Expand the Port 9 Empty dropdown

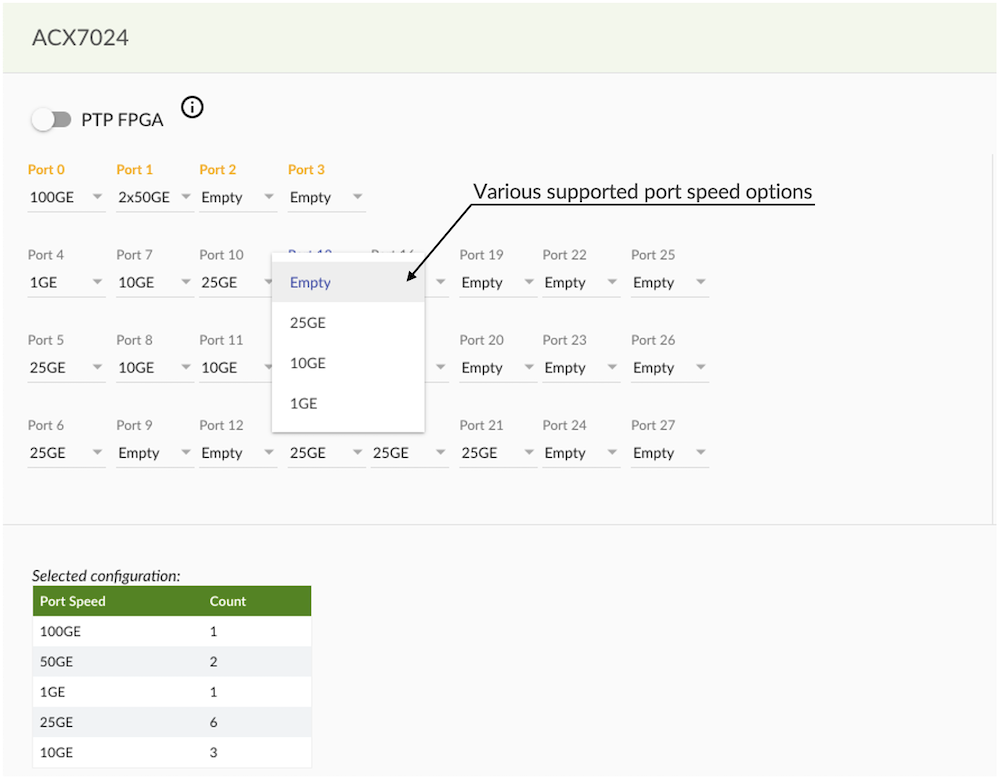154,453
